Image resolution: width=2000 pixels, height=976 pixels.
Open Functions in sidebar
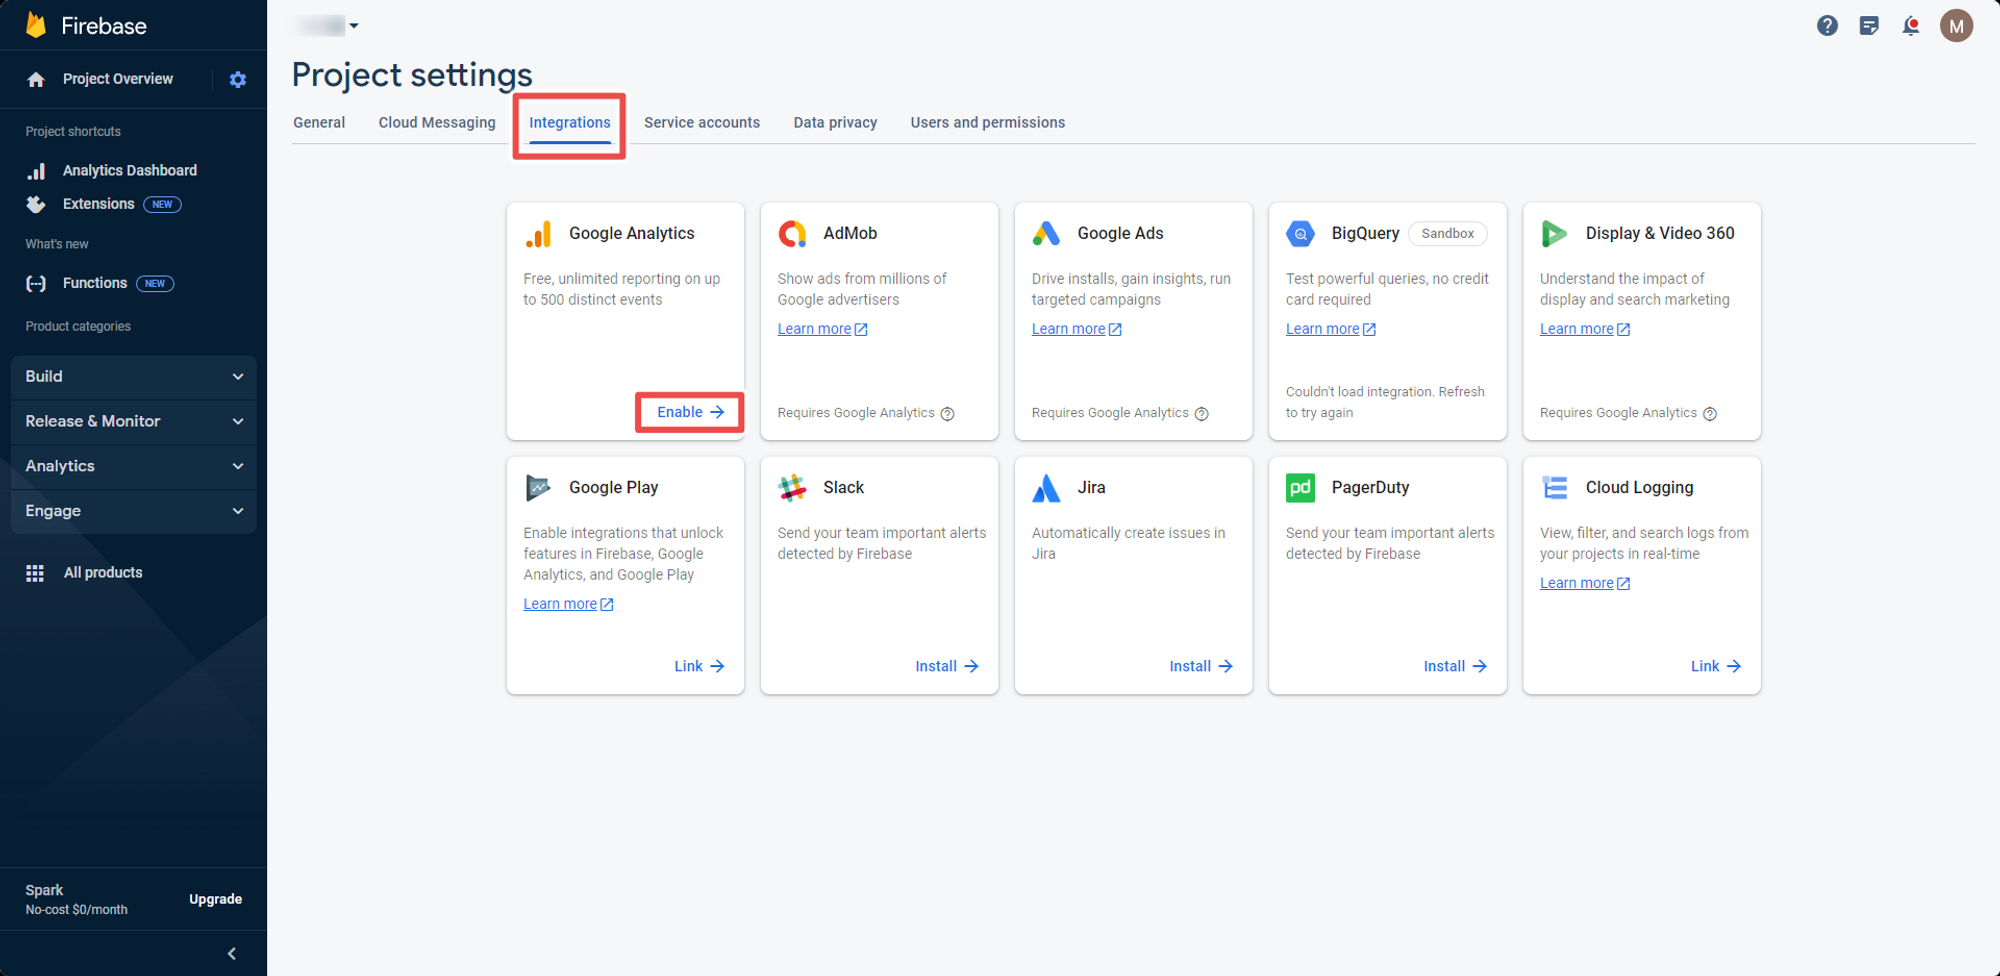(95, 284)
